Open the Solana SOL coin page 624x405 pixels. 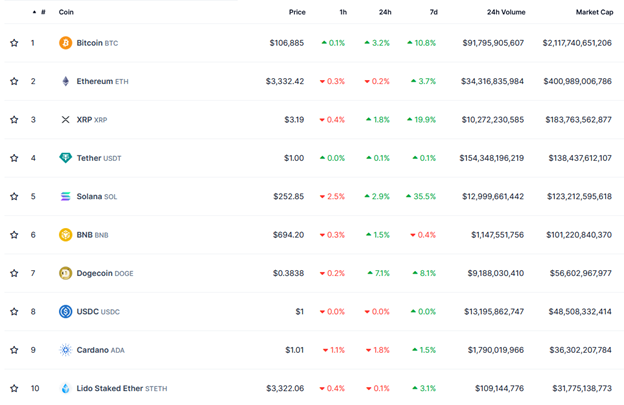click(97, 196)
